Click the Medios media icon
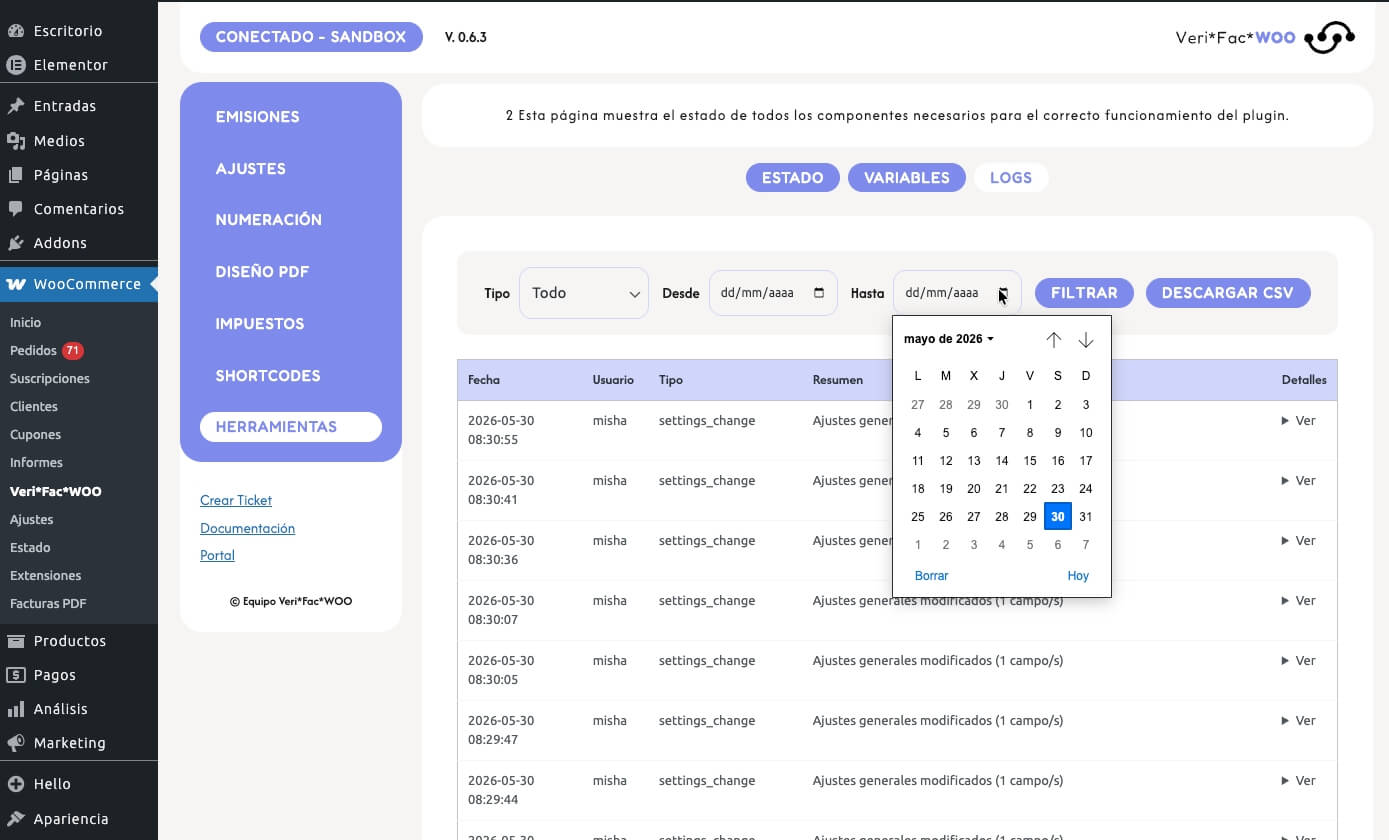1389x840 pixels. (x=16, y=141)
